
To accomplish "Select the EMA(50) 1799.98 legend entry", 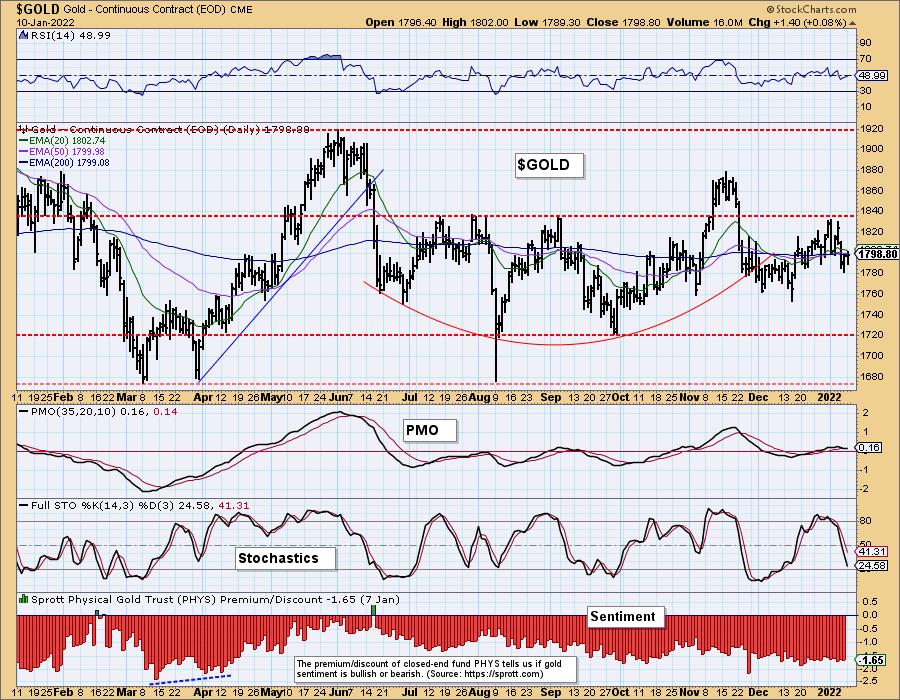I will coord(62,151).
